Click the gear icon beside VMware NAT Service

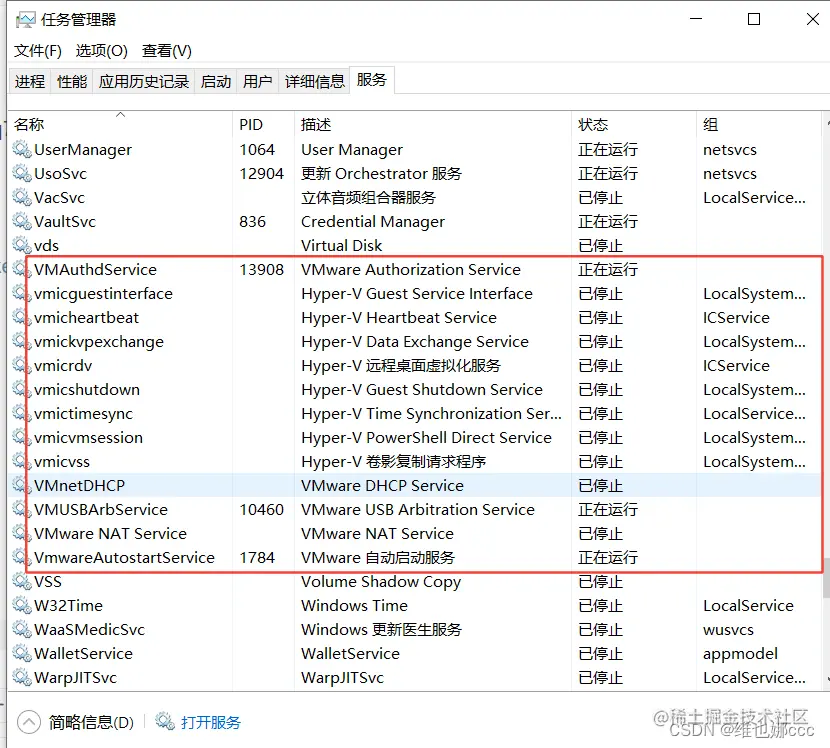tap(22, 533)
